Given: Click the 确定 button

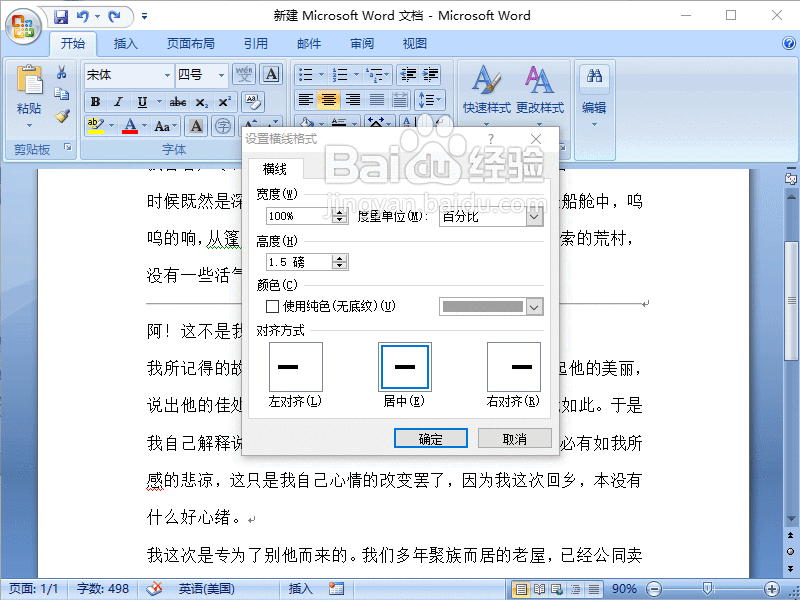Looking at the screenshot, I should 431,438.
